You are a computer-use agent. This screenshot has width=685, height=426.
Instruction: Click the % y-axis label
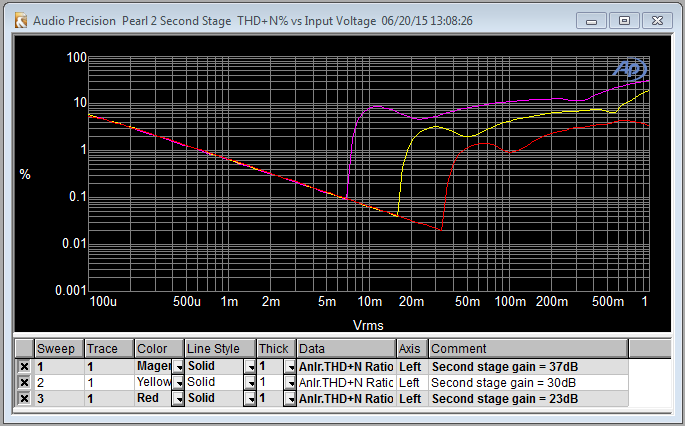click(x=25, y=175)
